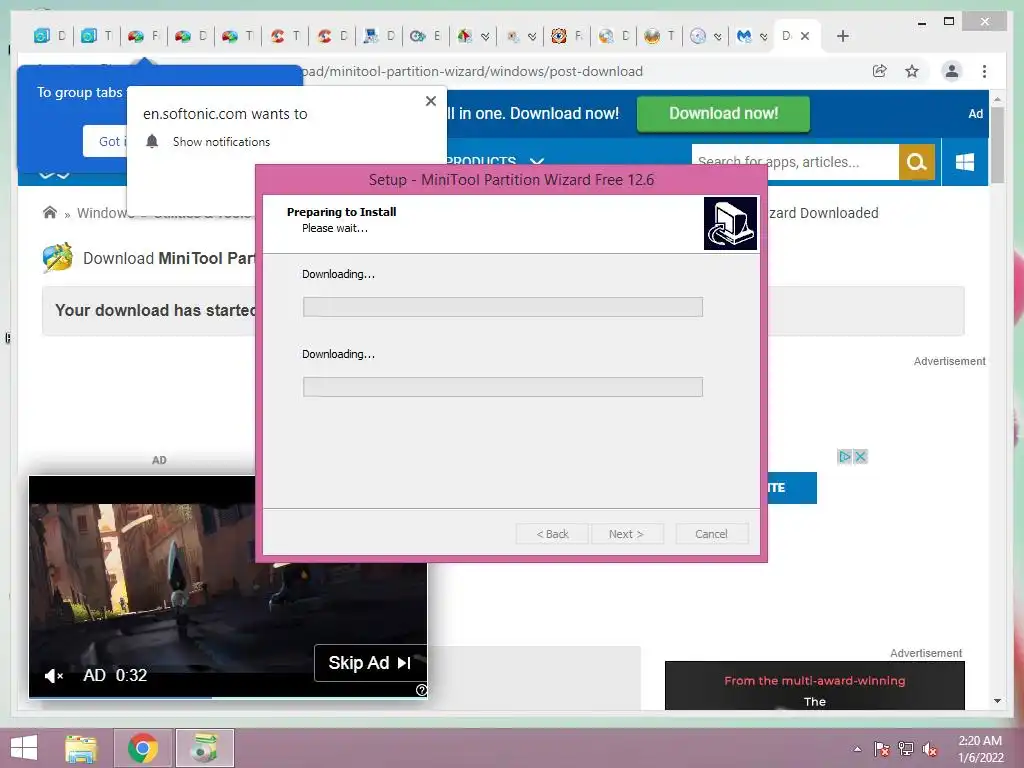Screen dimensions: 1024x768
Task: Click the home breadcrumb icon
Action: (50, 212)
